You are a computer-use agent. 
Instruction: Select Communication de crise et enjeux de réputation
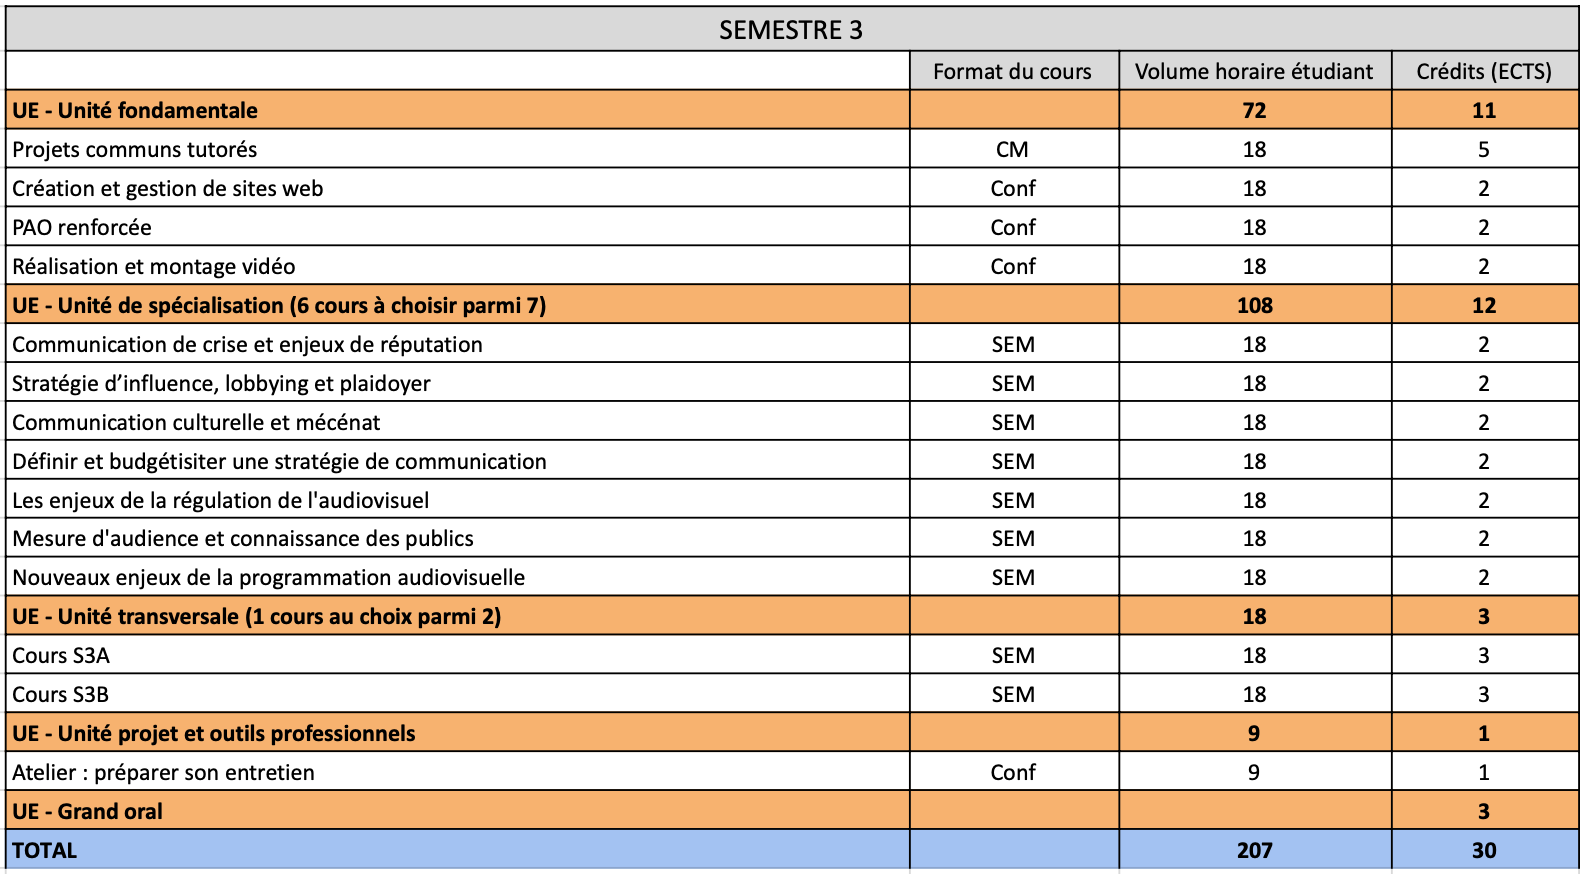point(247,344)
